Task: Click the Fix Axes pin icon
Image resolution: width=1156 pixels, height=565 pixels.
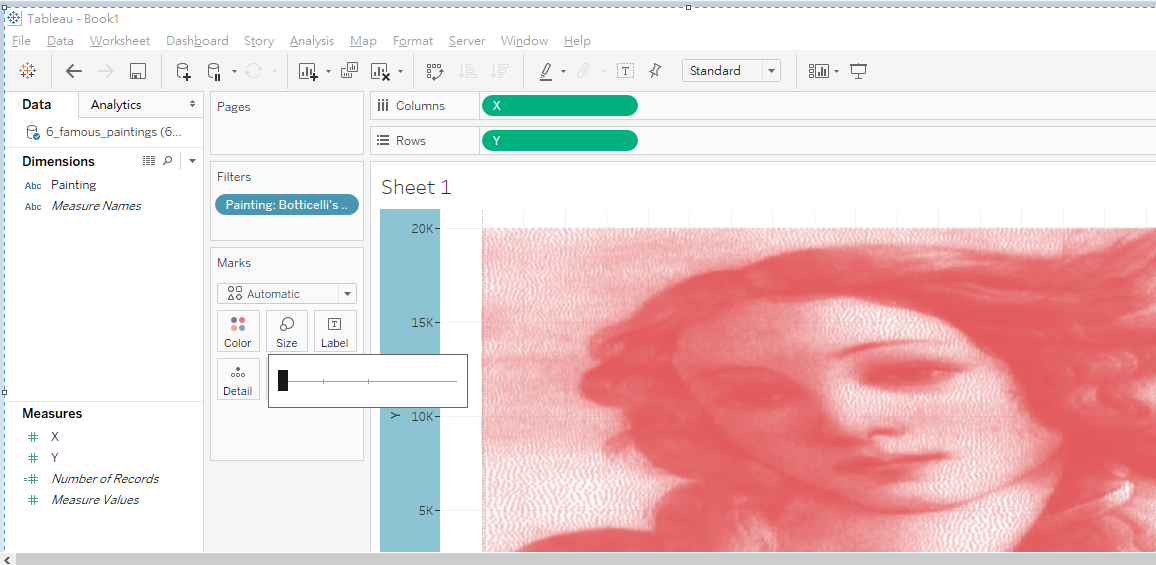Action: click(655, 71)
